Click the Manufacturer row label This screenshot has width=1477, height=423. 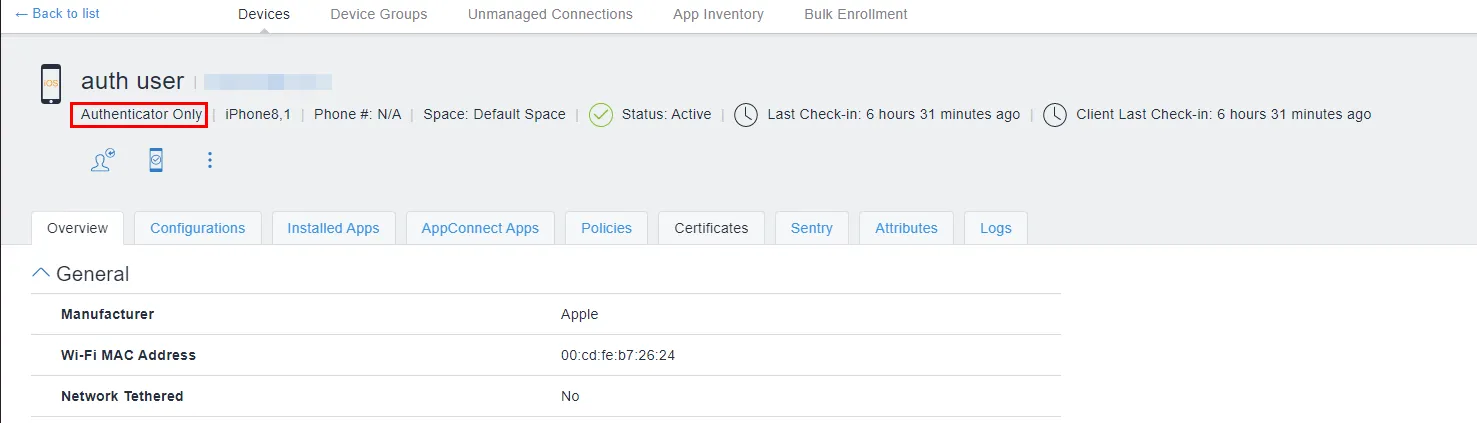(x=107, y=314)
